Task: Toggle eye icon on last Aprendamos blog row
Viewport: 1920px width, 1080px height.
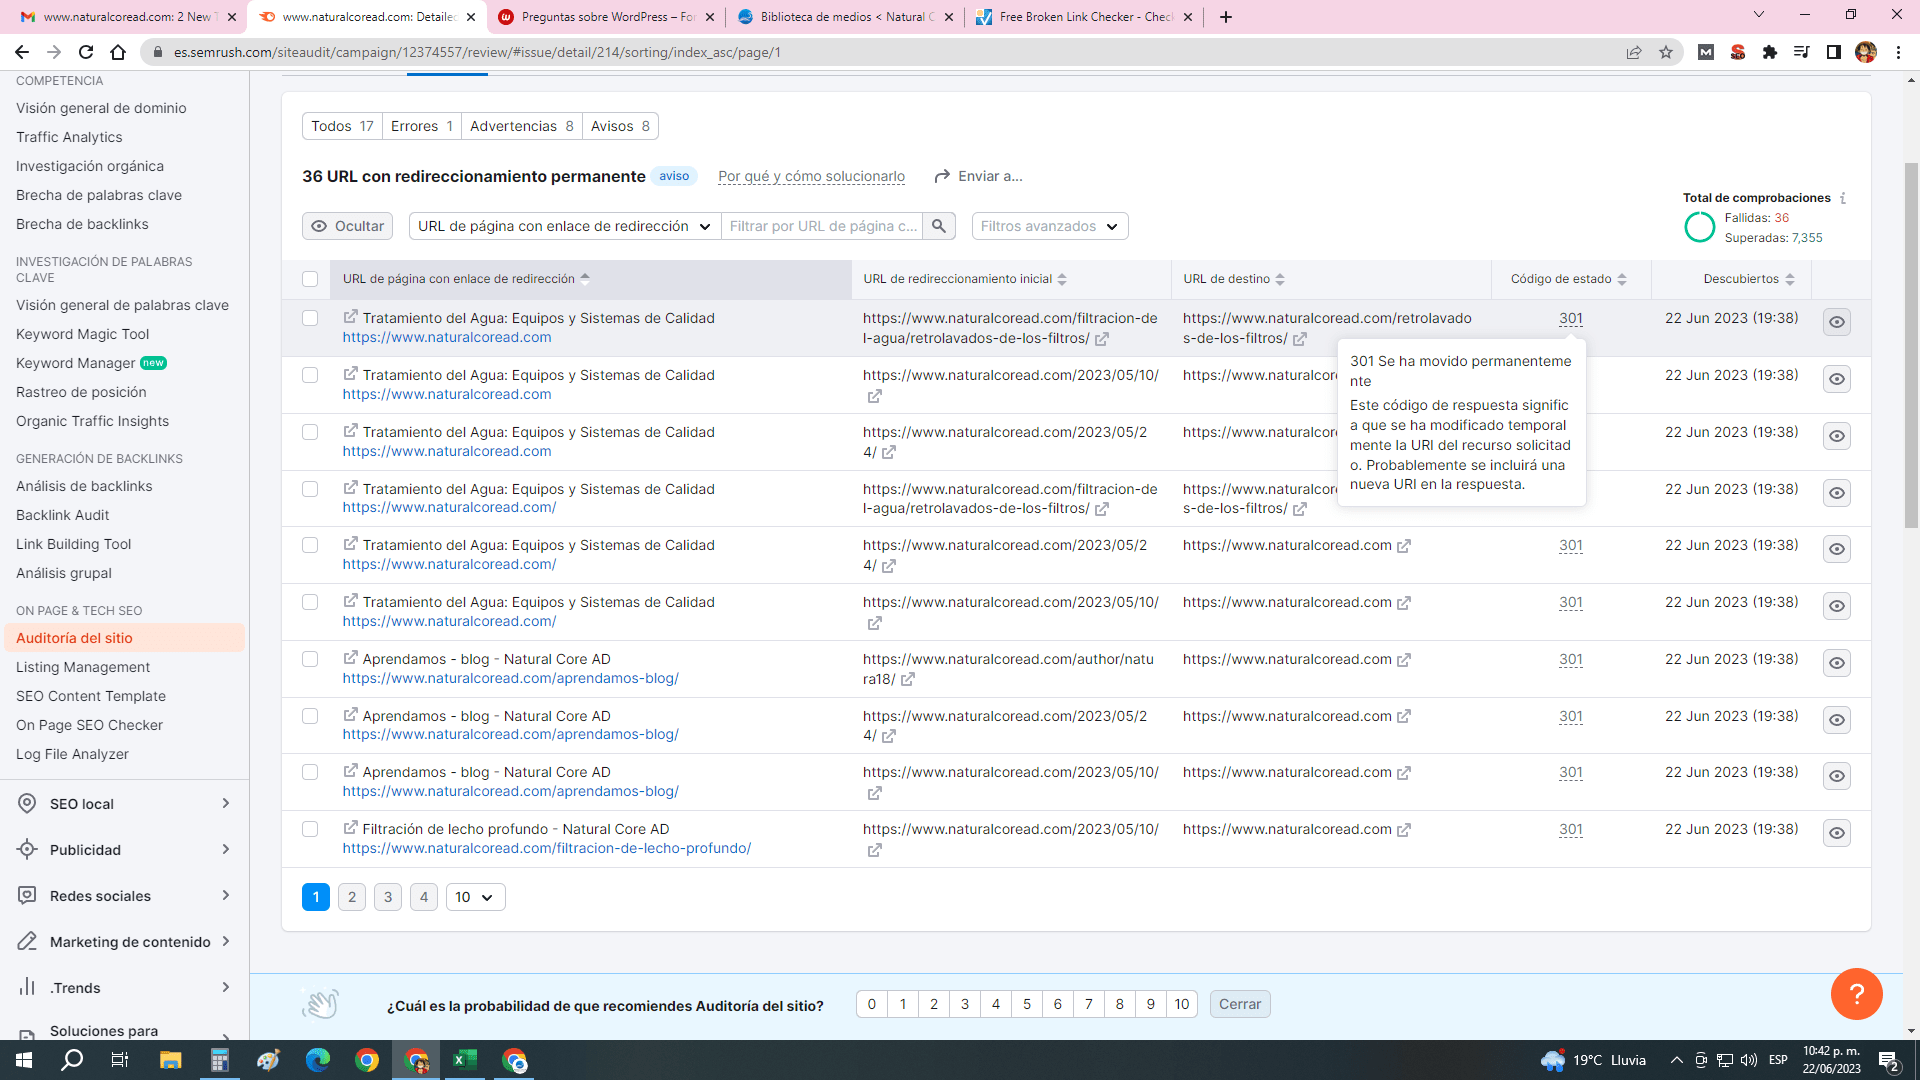Action: (1837, 776)
